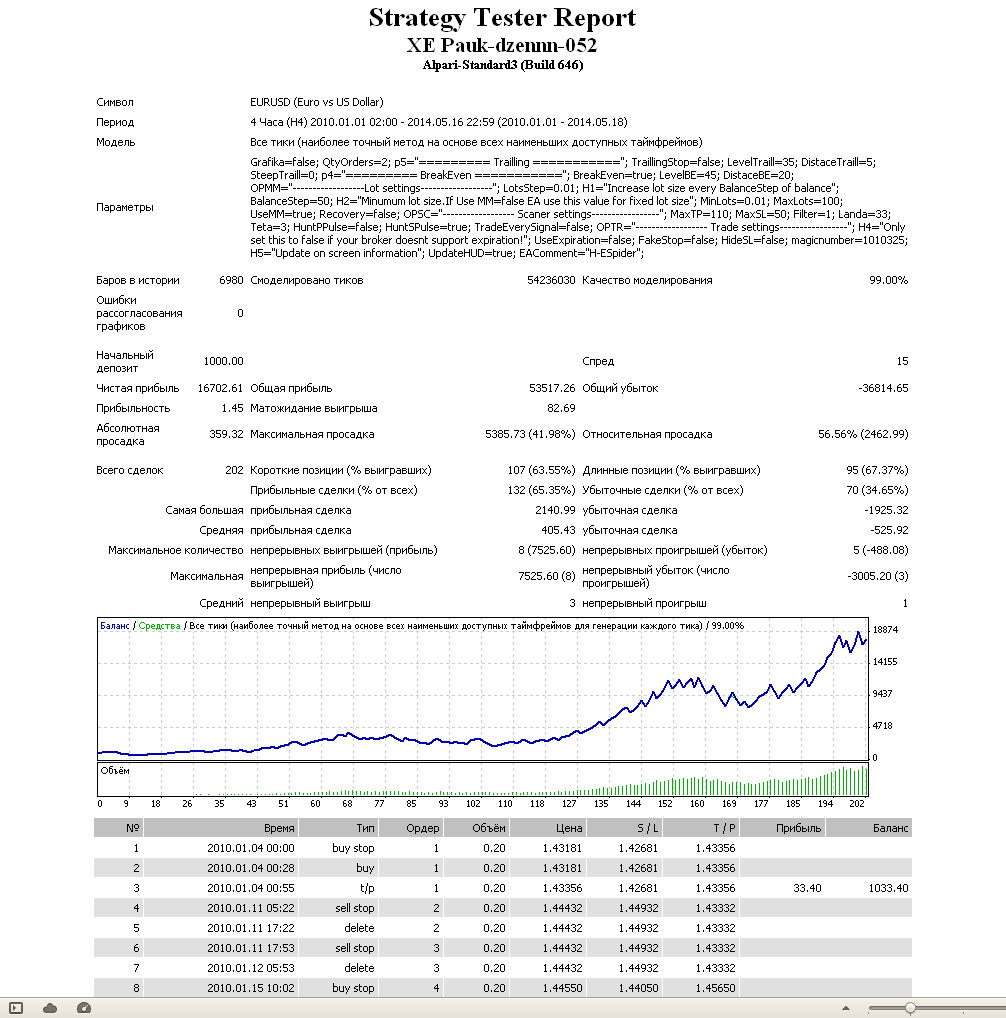Click the profit trades value 132 (65.35%)
Image resolution: width=1006 pixels, height=1018 pixels.
541,490
